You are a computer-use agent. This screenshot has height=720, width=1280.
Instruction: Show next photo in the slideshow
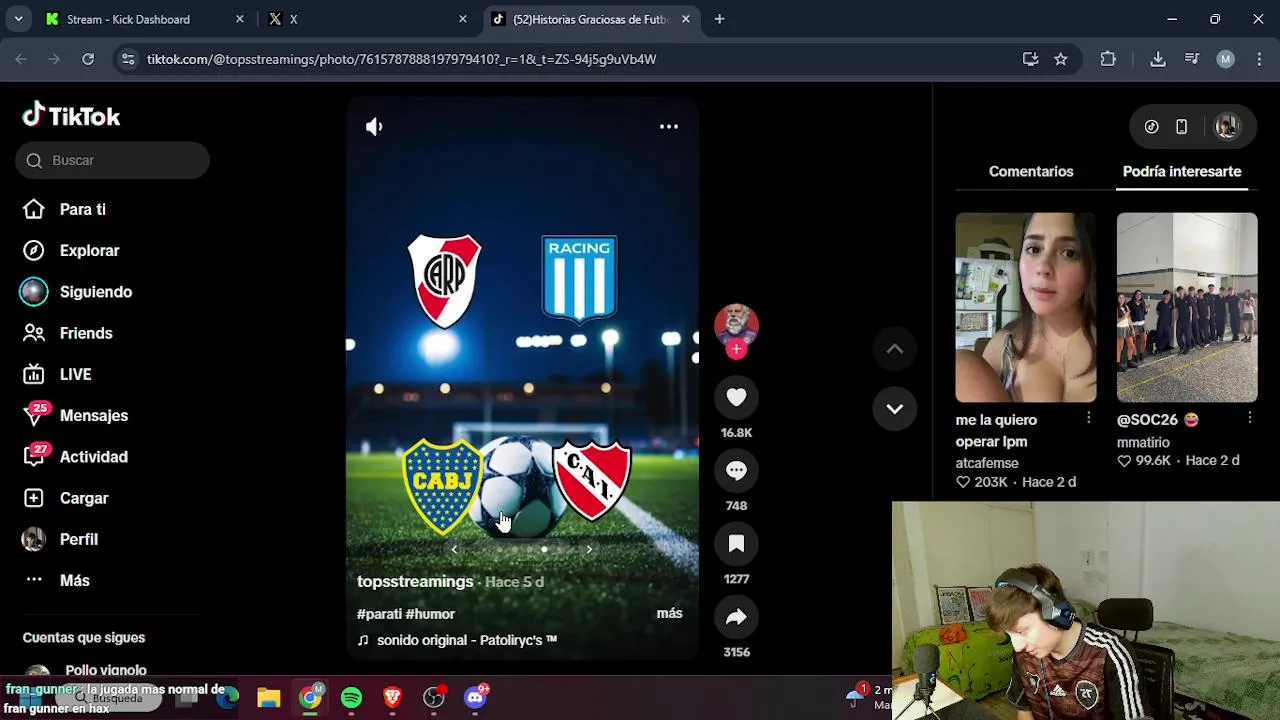pos(589,549)
